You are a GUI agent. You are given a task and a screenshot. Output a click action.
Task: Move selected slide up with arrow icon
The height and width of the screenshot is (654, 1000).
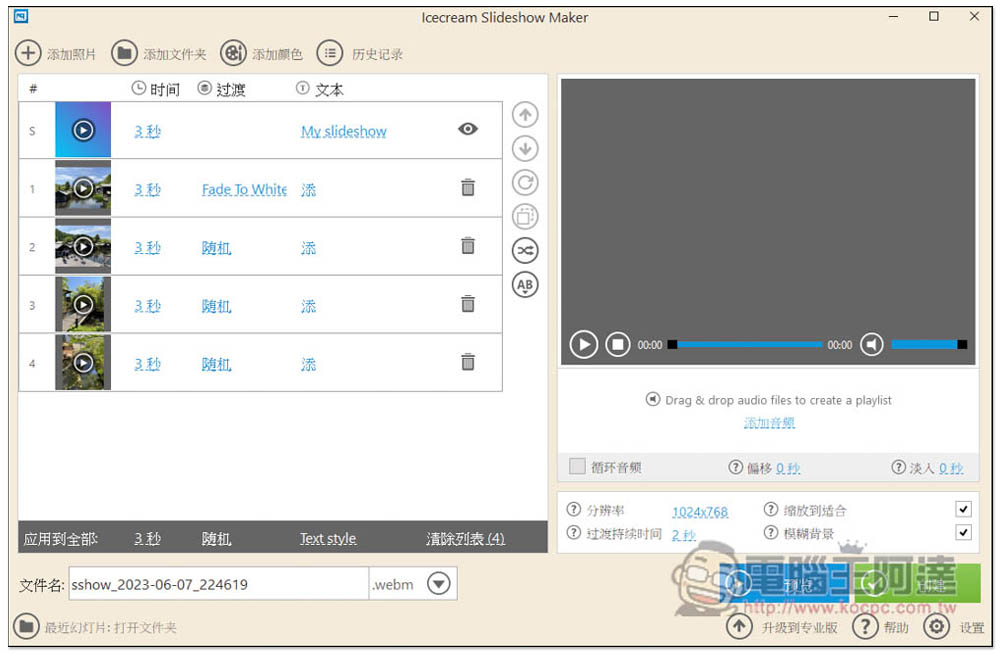pyautogui.click(x=525, y=115)
